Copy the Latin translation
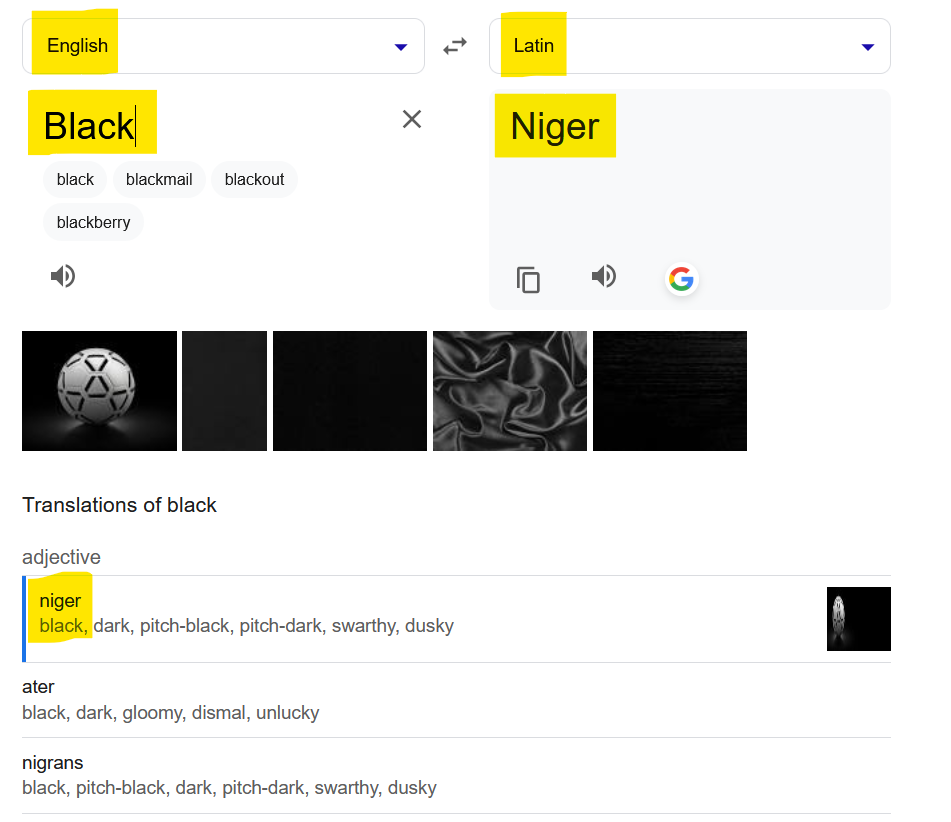The image size is (951, 822). tap(528, 280)
